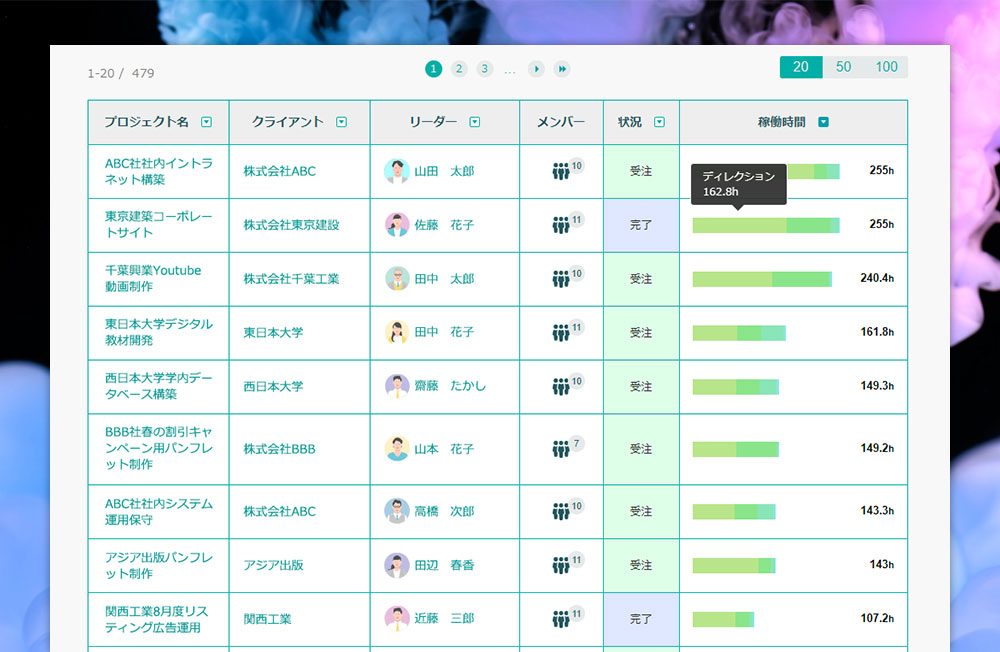The width and height of the screenshot is (1000, 652).
Task: Open members icon for 山本 花子 row
Action: click(x=561, y=448)
